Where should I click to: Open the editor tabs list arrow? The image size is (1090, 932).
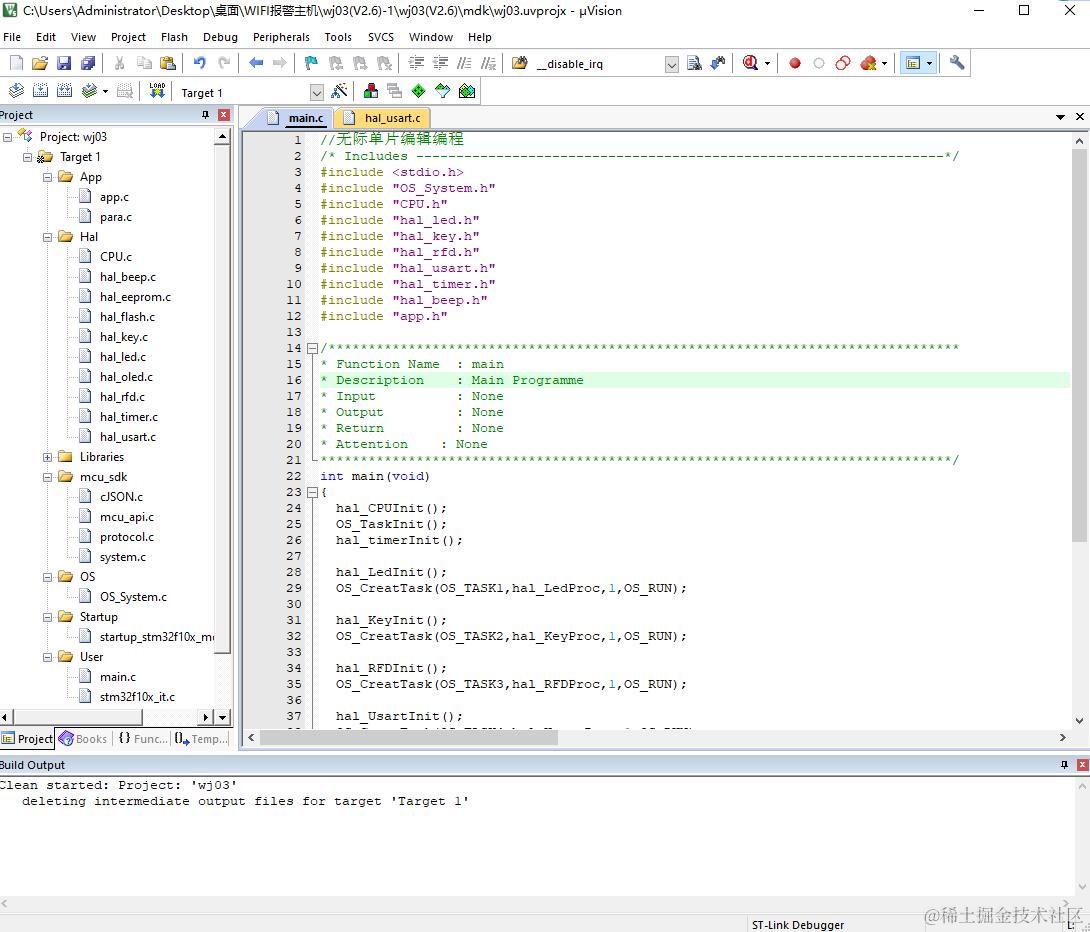(x=1060, y=117)
